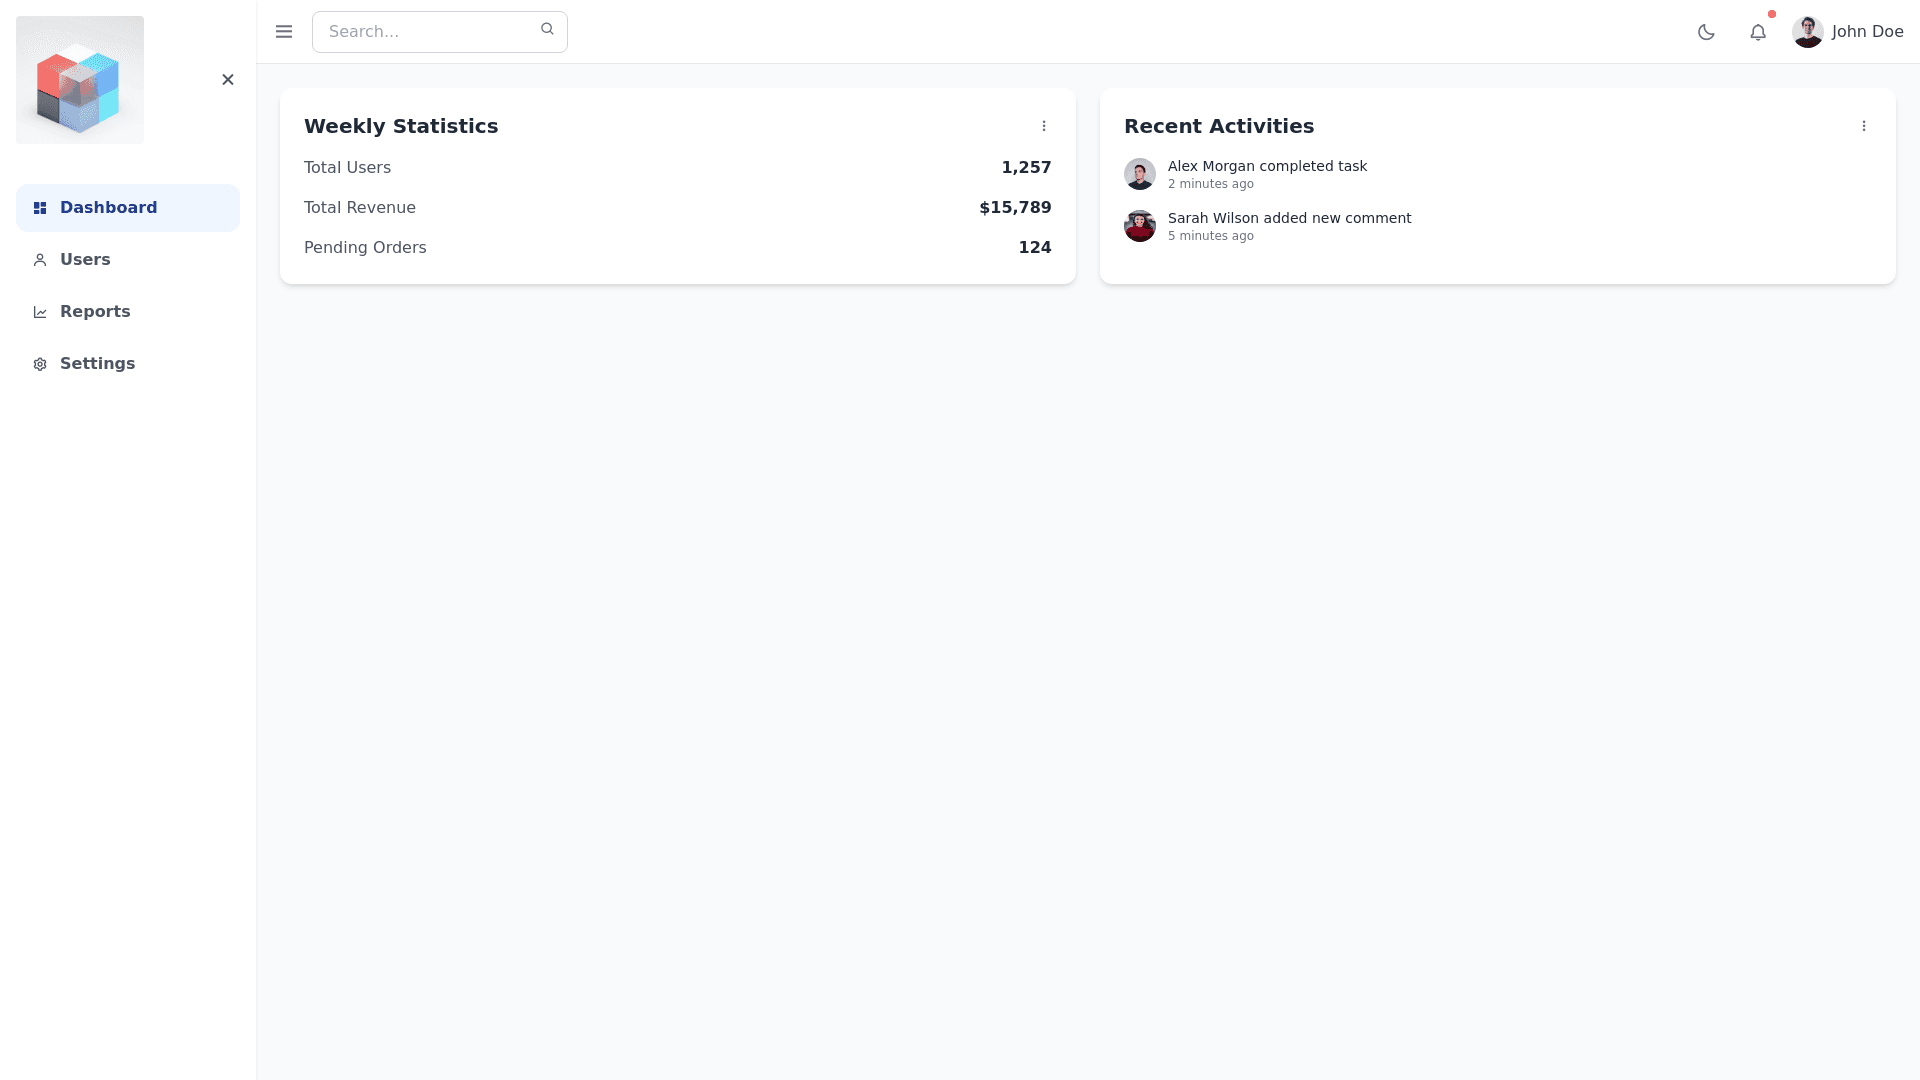The height and width of the screenshot is (1080, 1920).
Task: Click John Doe's profile avatar
Action: coord(1808,32)
